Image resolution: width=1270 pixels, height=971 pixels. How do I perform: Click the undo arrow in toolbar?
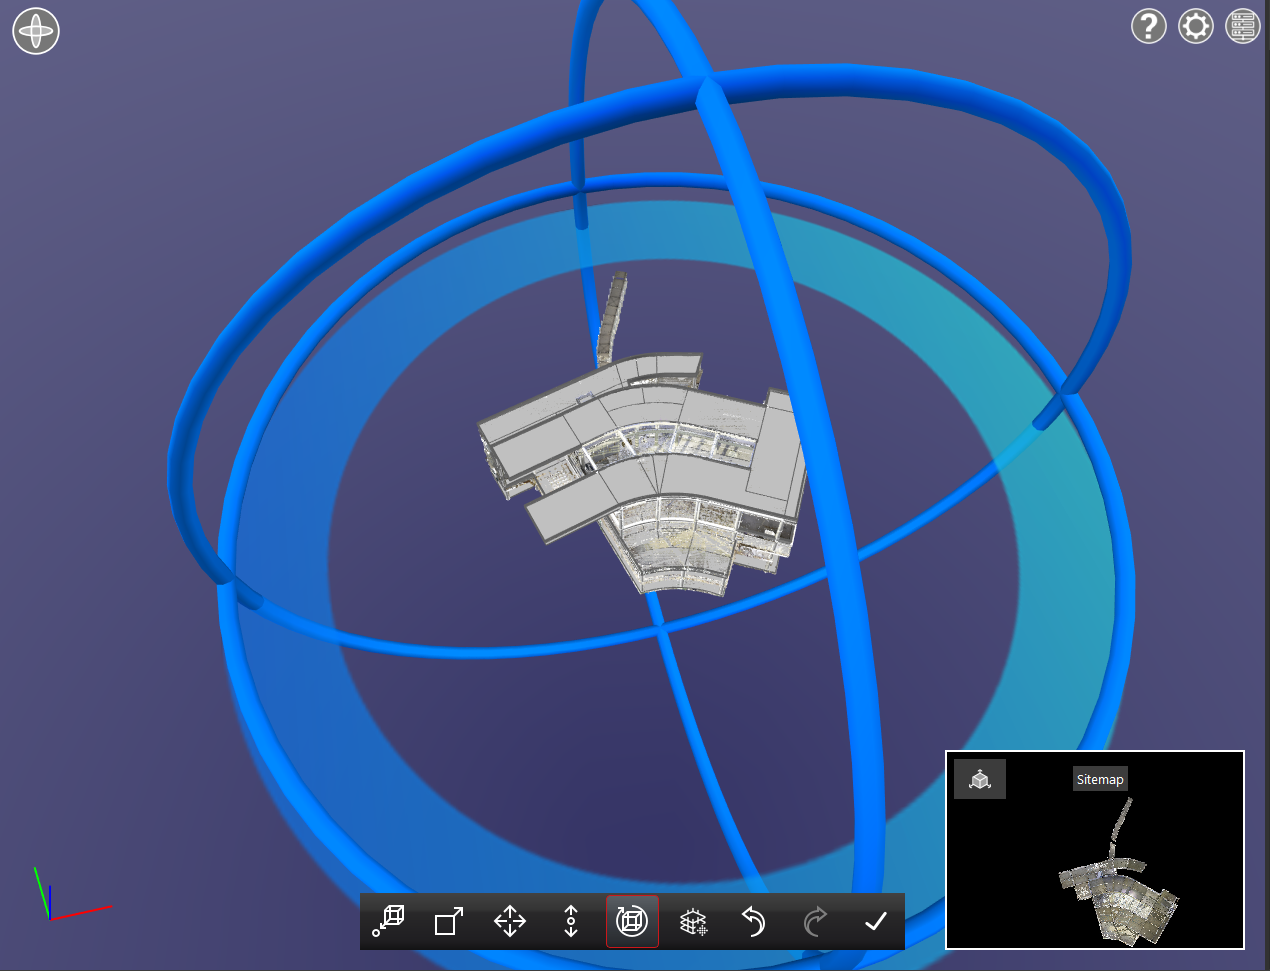(754, 921)
